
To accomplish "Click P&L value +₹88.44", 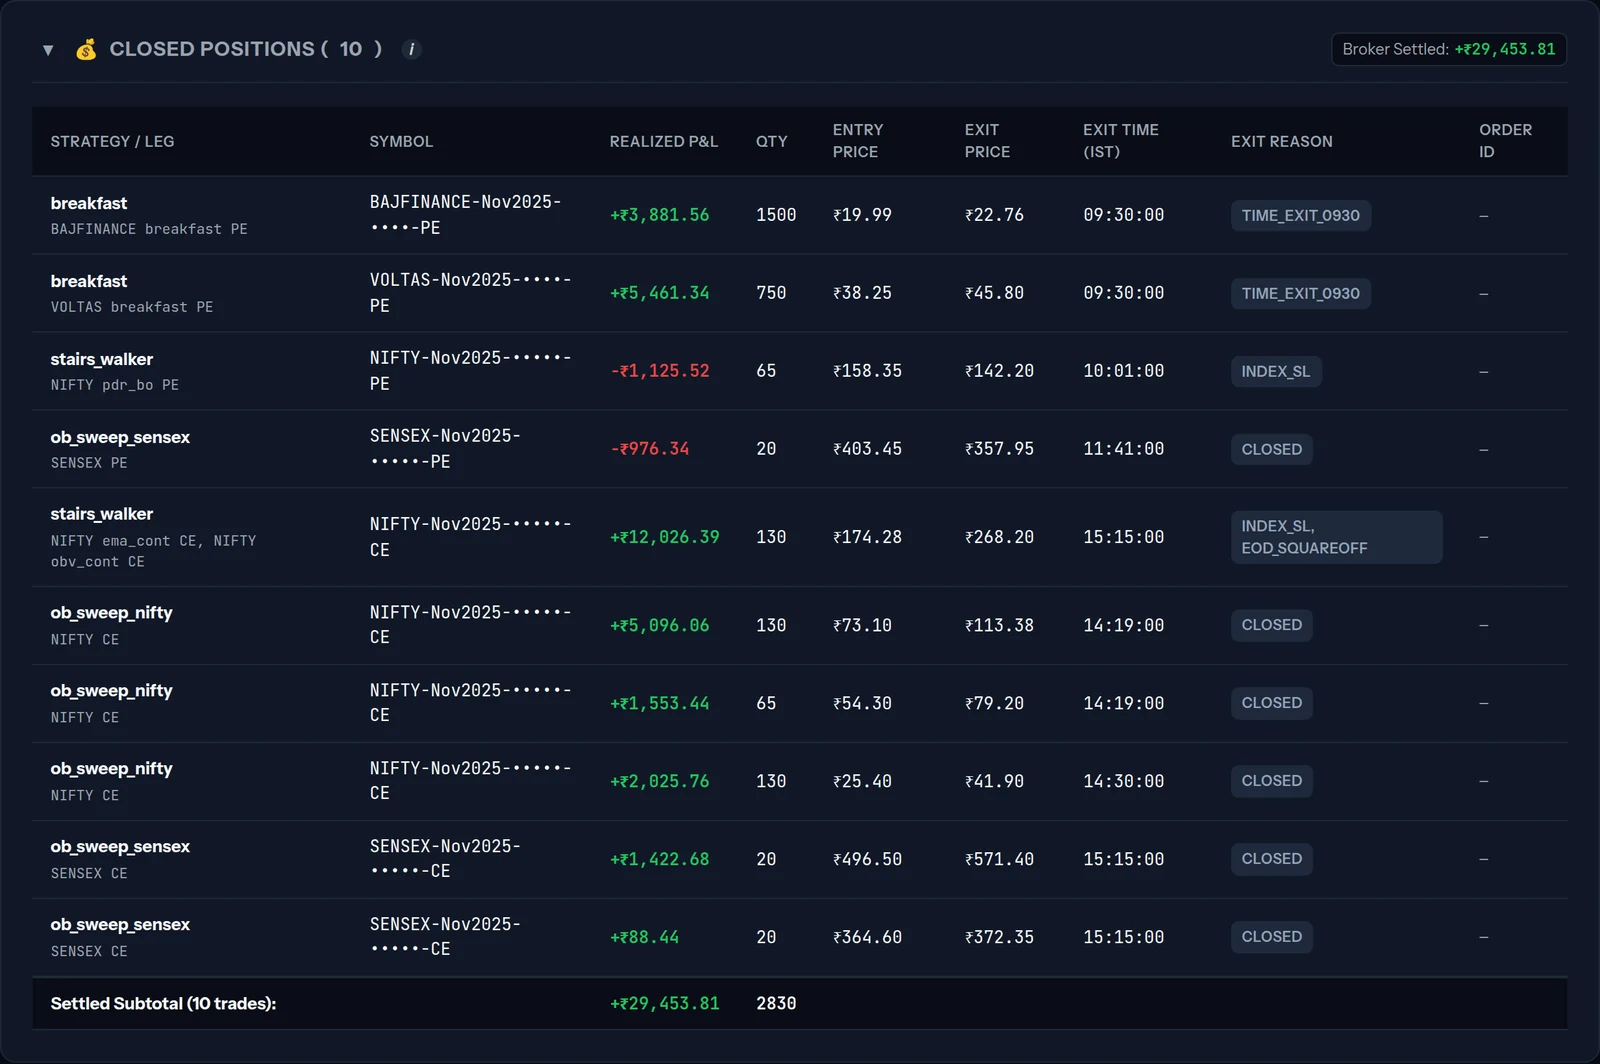I will point(645,937).
